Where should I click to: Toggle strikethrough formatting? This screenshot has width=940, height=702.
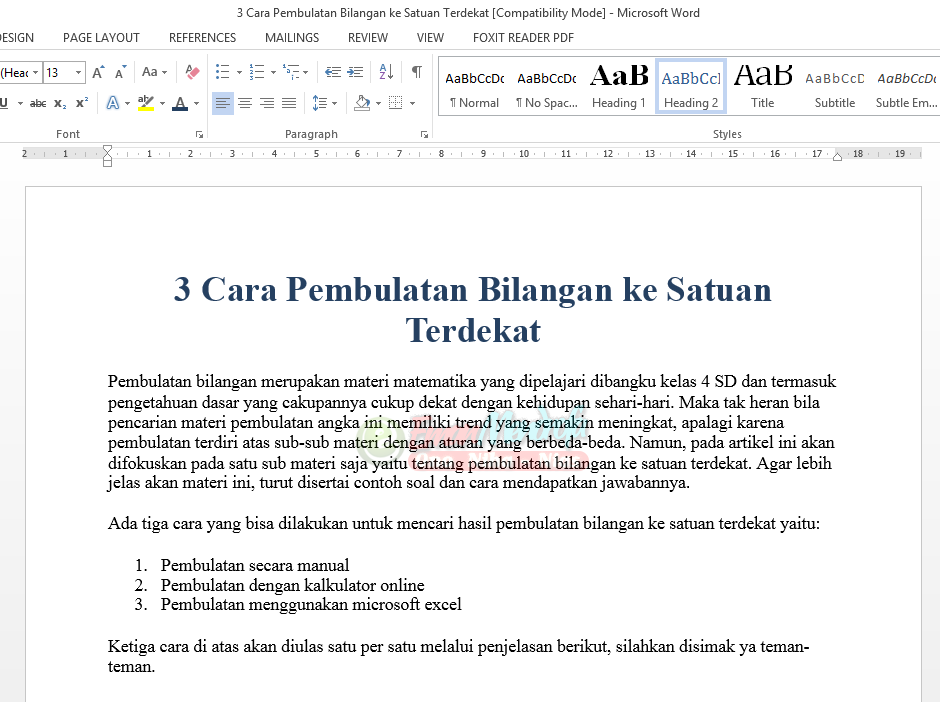pyautogui.click(x=39, y=101)
